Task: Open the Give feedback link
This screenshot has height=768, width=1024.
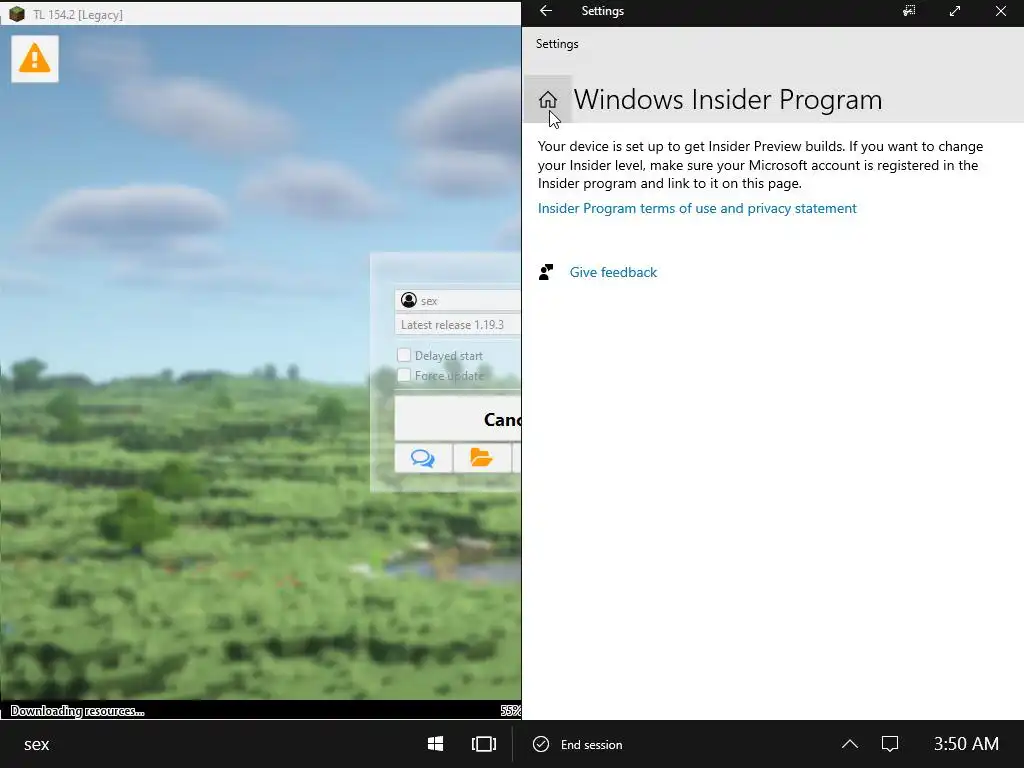Action: coord(613,272)
